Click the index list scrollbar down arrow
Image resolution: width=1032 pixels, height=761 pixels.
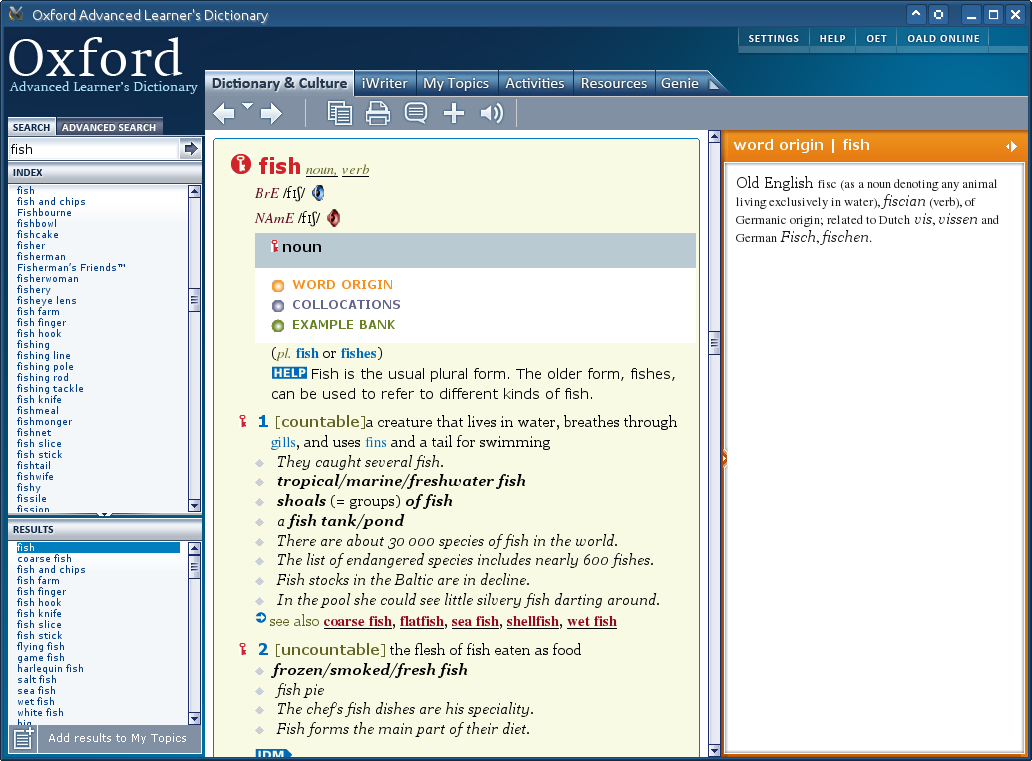[194, 506]
